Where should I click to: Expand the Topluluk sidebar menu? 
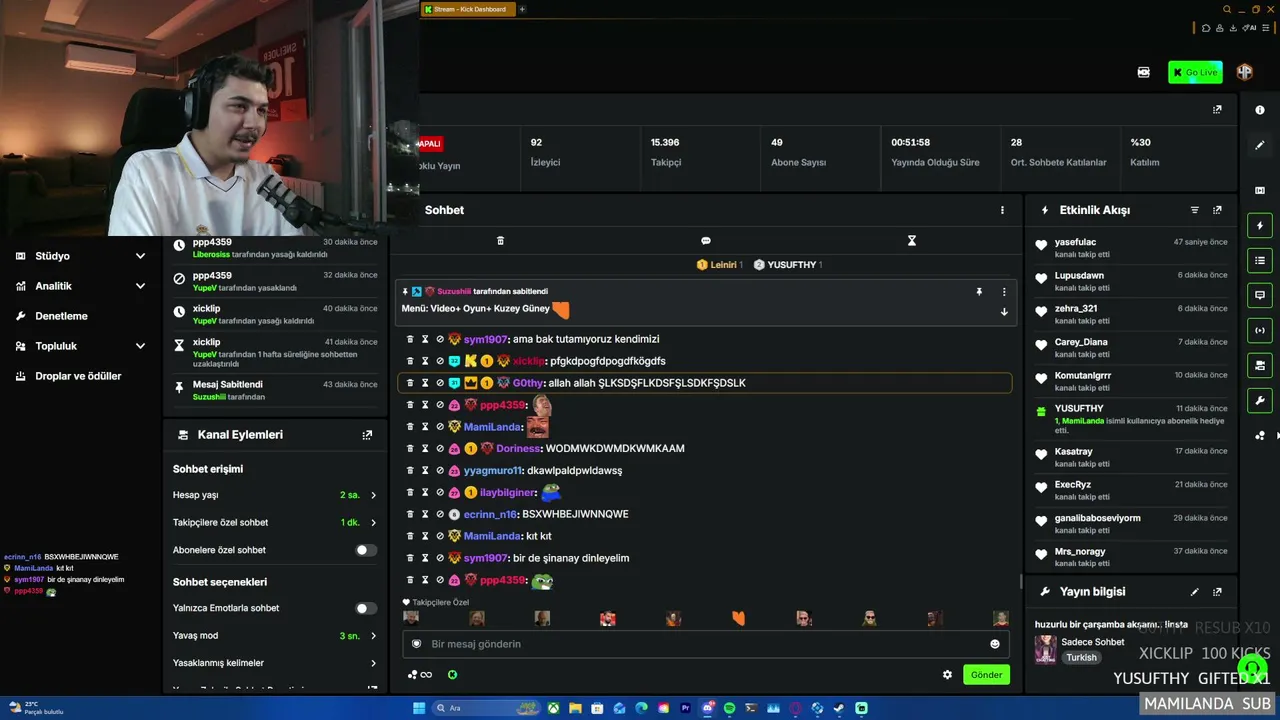80,346
